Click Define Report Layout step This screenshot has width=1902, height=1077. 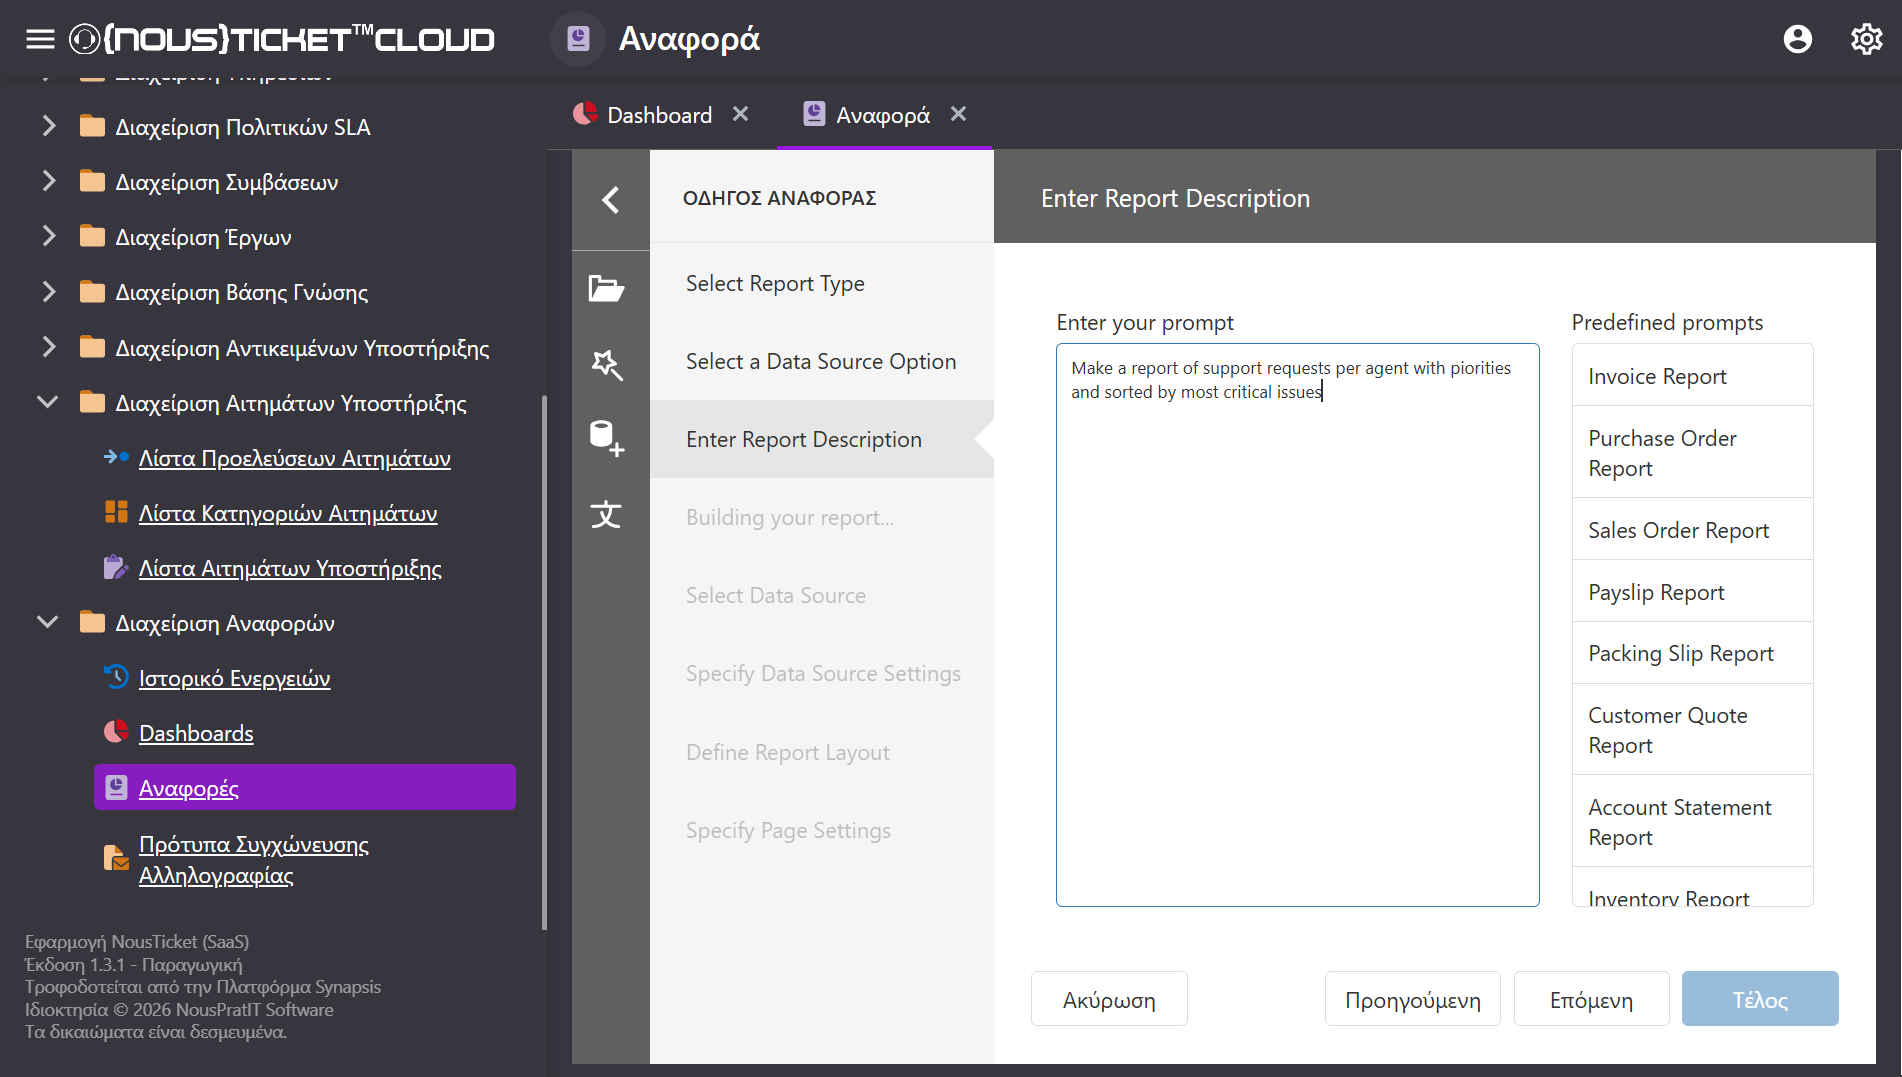tap(822, 752)
